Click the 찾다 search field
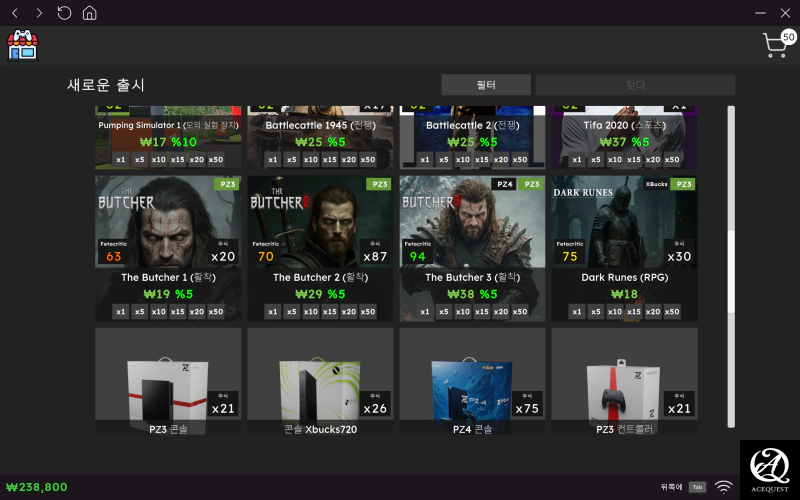800x500 pixels. (x=635, y=85)
